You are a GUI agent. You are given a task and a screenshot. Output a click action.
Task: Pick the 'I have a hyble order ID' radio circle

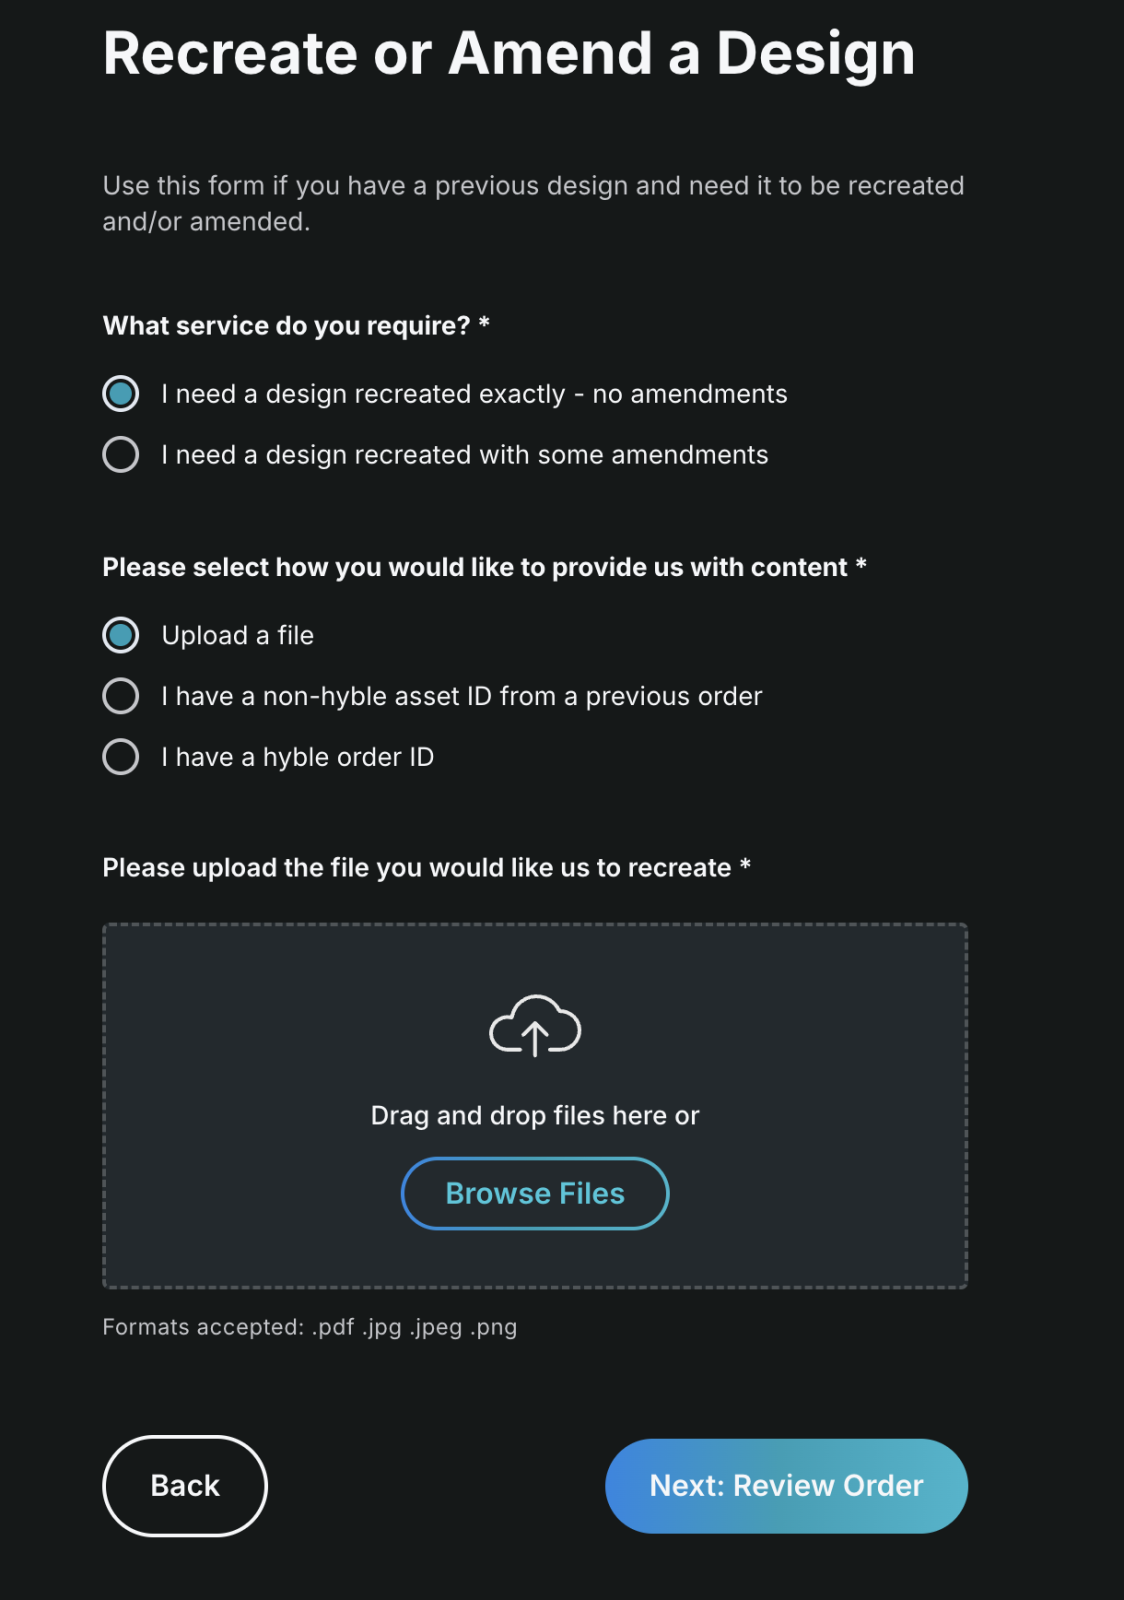point(121,757)
